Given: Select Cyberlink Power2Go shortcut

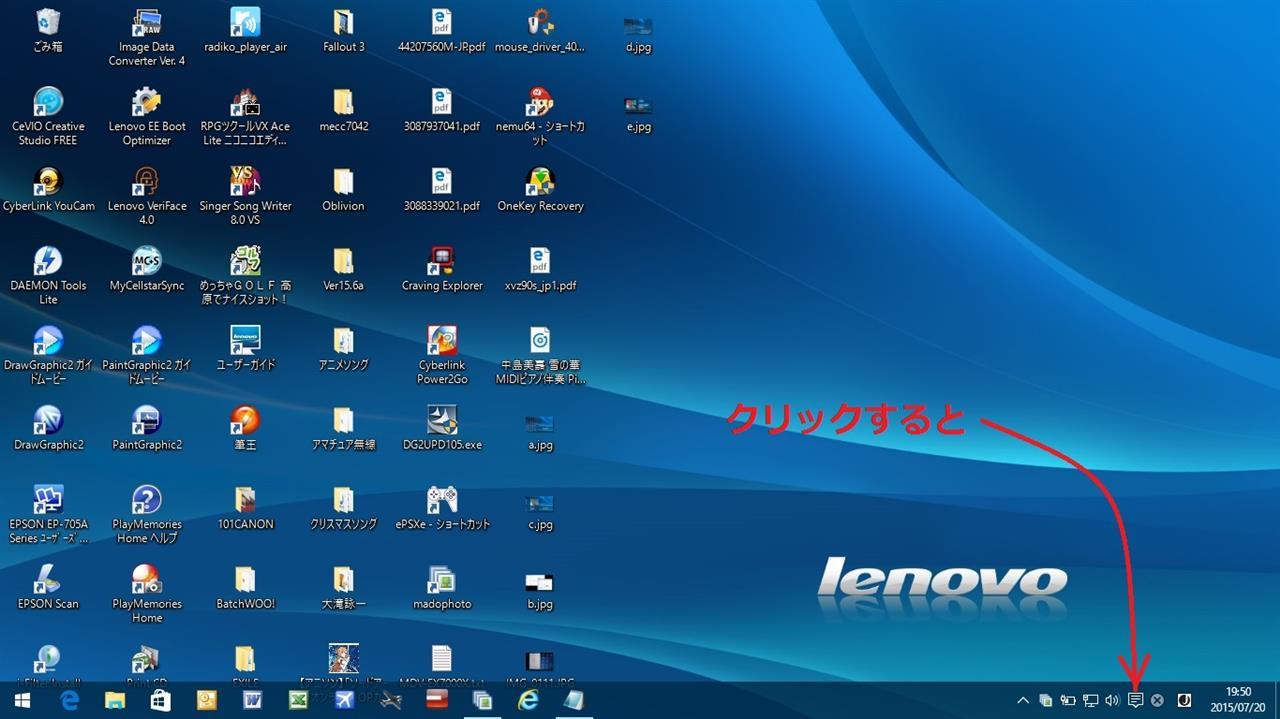Looking at the screenshot, I should (441, 355).
